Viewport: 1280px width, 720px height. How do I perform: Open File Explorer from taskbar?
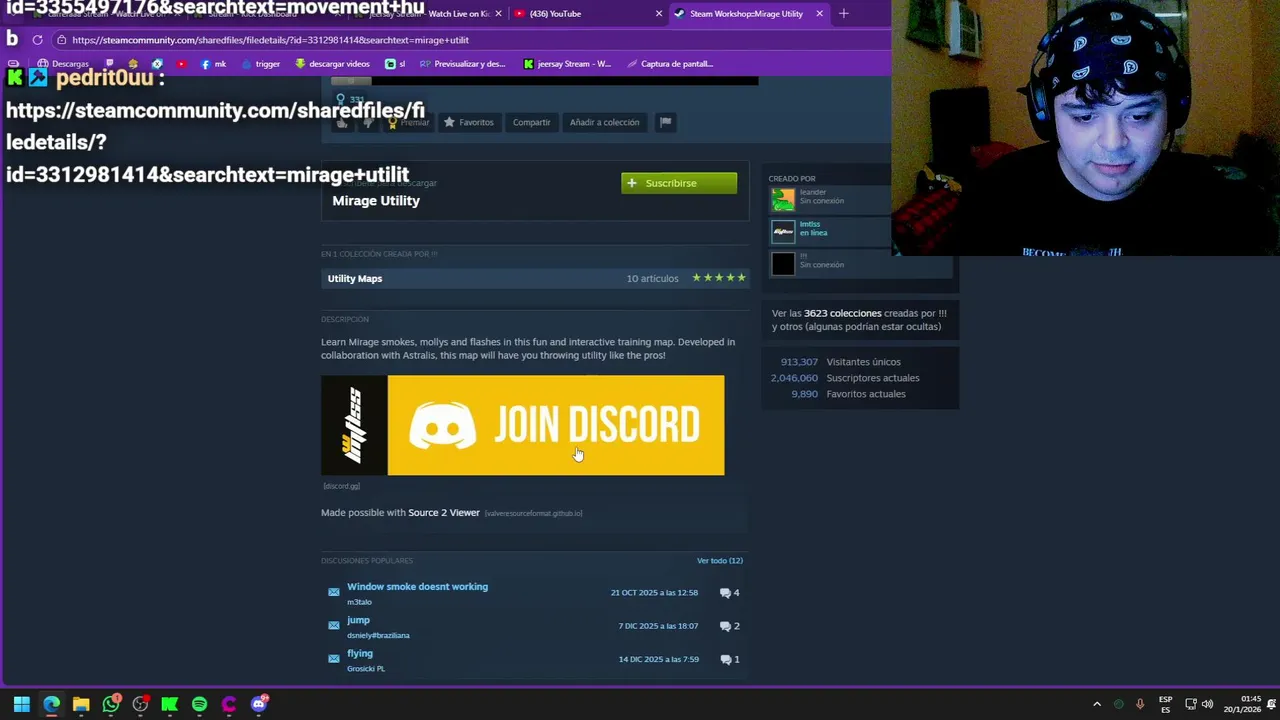tap(81, 704)
